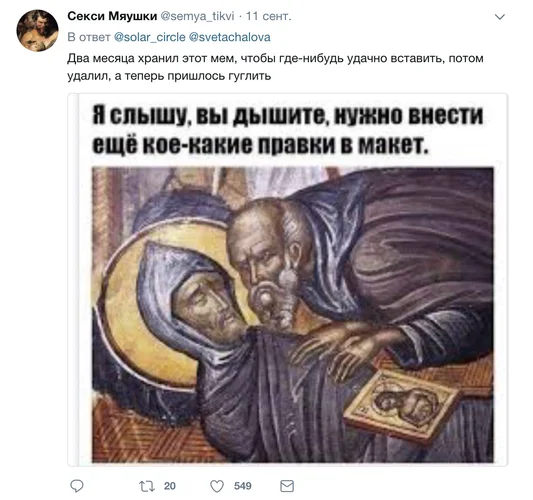Click the В ответ reply label
Screen dimensions: 533x500
coord(89,37)
